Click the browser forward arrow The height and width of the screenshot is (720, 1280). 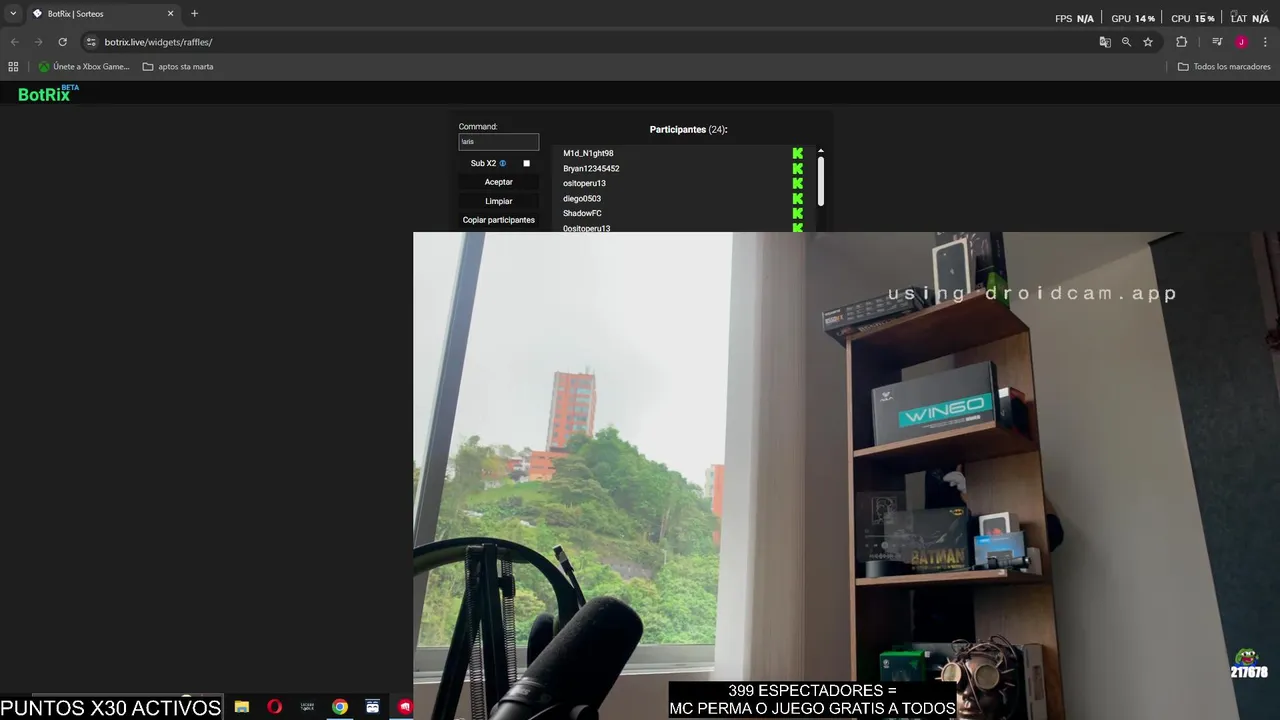(x=38, y=42)
